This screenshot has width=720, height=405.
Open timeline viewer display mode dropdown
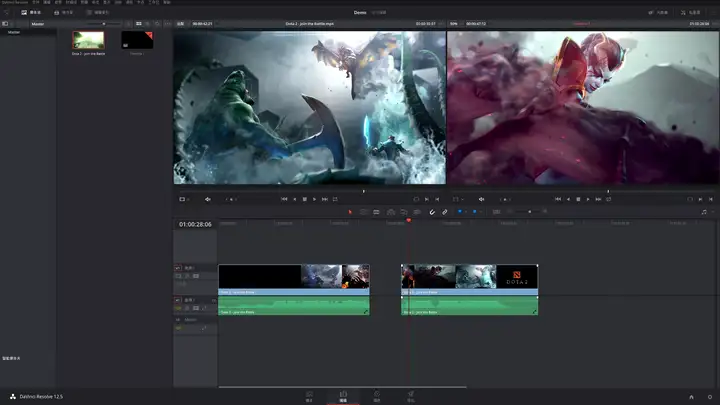pyautogui.click(x=457, y=199)
